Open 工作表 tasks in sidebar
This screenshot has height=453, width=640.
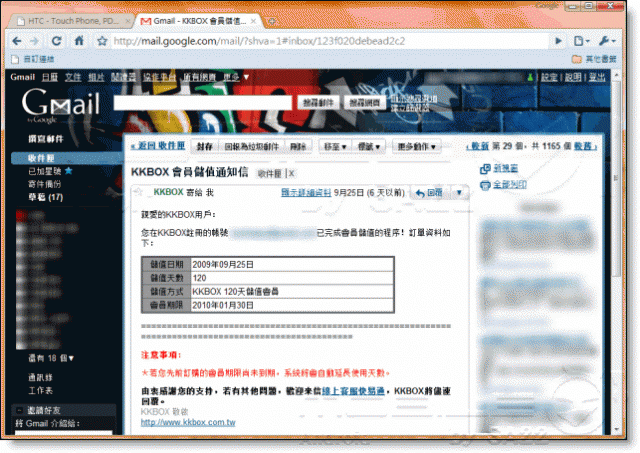pyautogui.click(x=40, y=391)
